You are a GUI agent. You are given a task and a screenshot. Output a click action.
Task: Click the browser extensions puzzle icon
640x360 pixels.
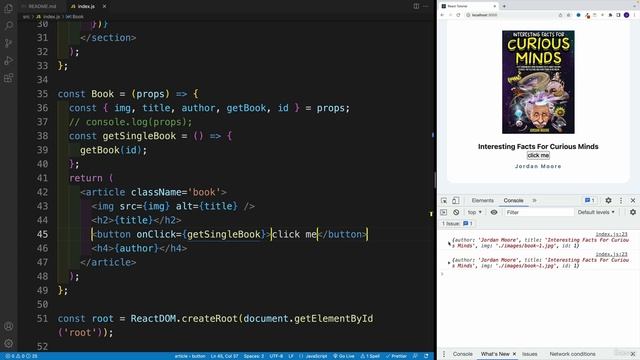611,15
